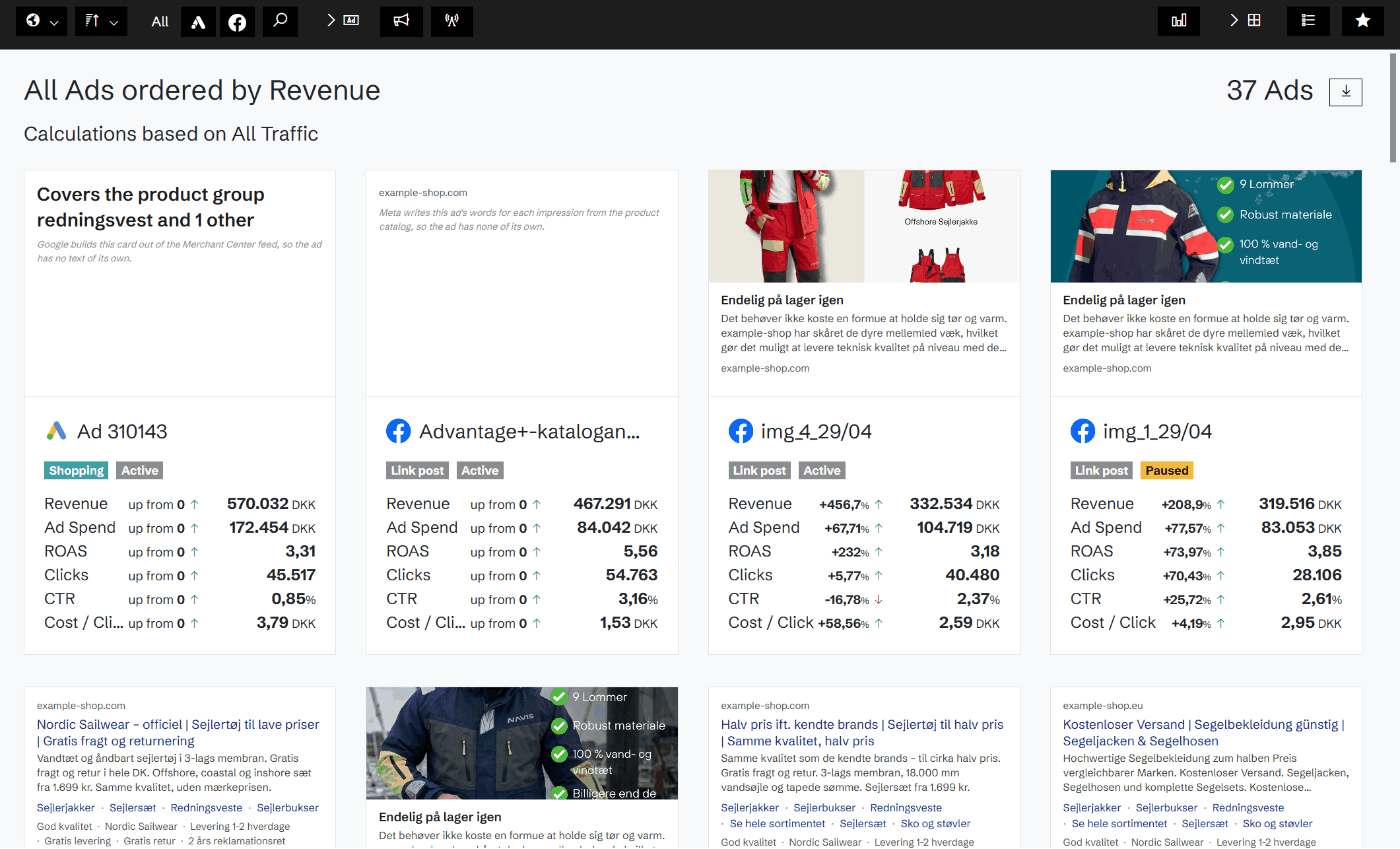Click the CTR change -16,78%
Image resolution: width=1400 pixels, height=849 pixels.
(x=847, y=599)
